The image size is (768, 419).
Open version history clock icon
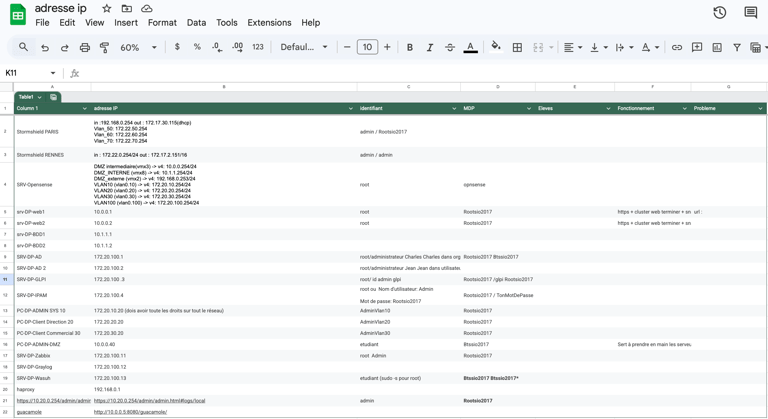pyautogui.click(x=719, y=13)
